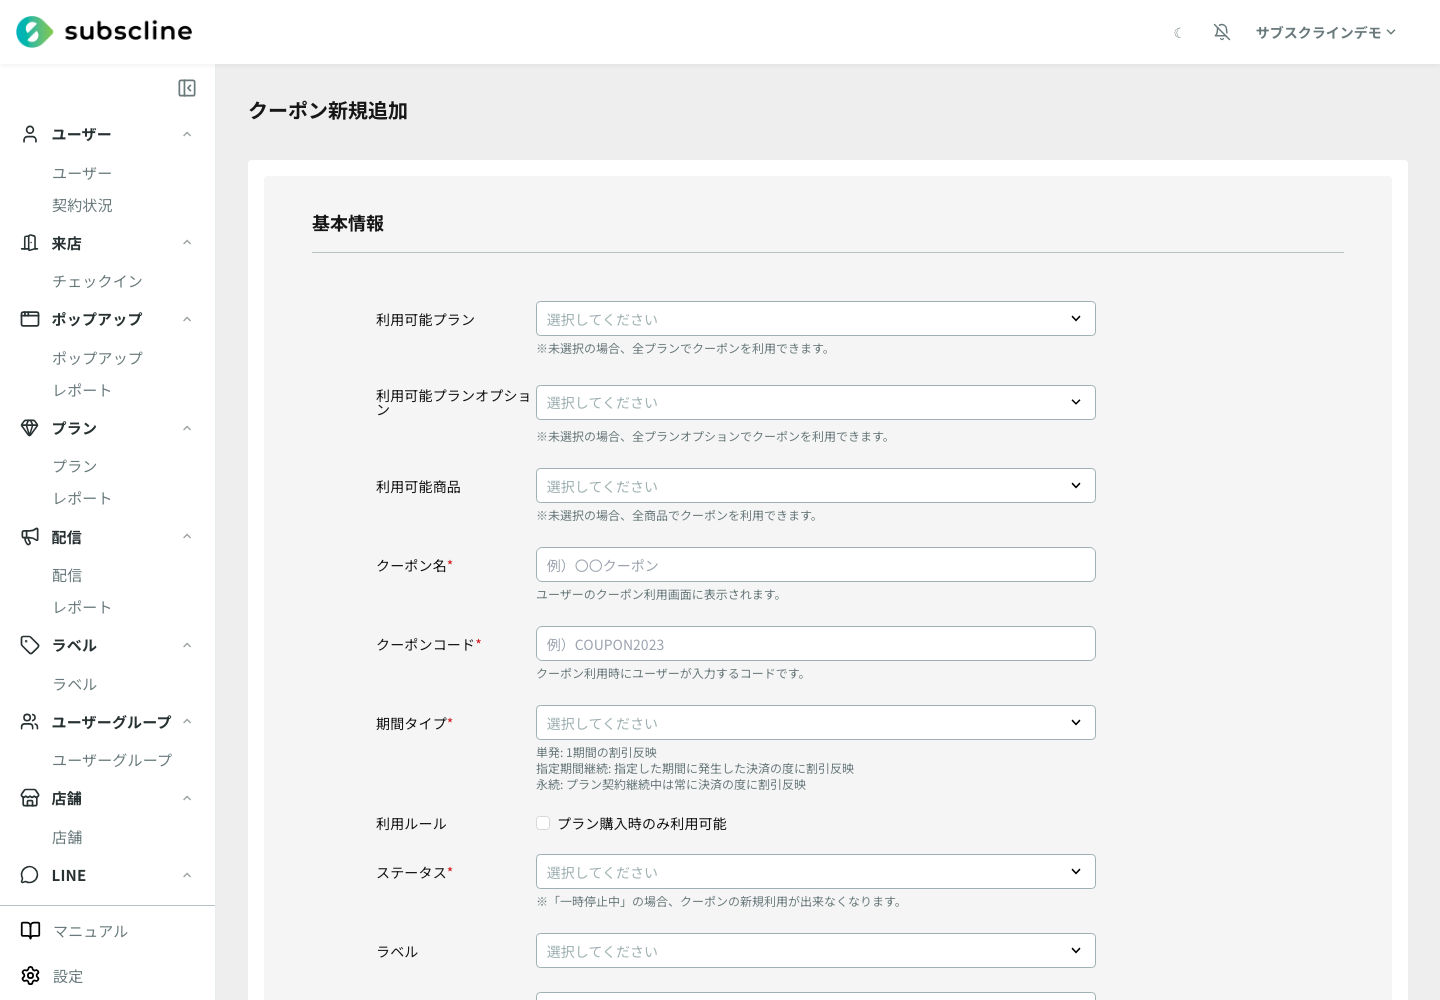Open レポート under ポップアップ
The image size is (1440, 1000).
[x=82, y=390]
